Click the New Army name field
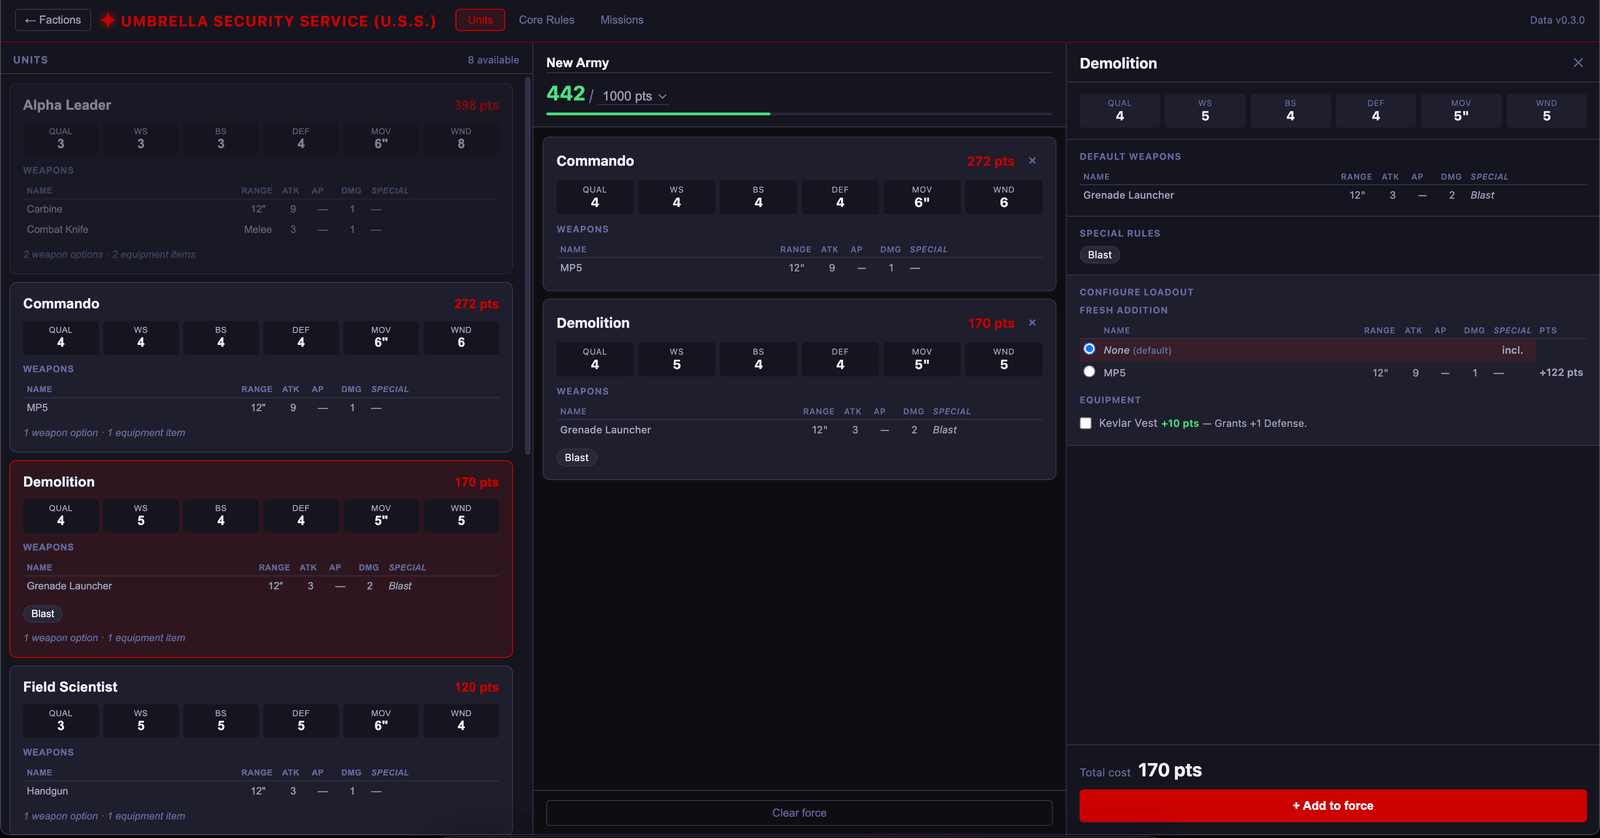Viewport: 1600px width, 838px height. pyautogui.click(x=799, y=63)
